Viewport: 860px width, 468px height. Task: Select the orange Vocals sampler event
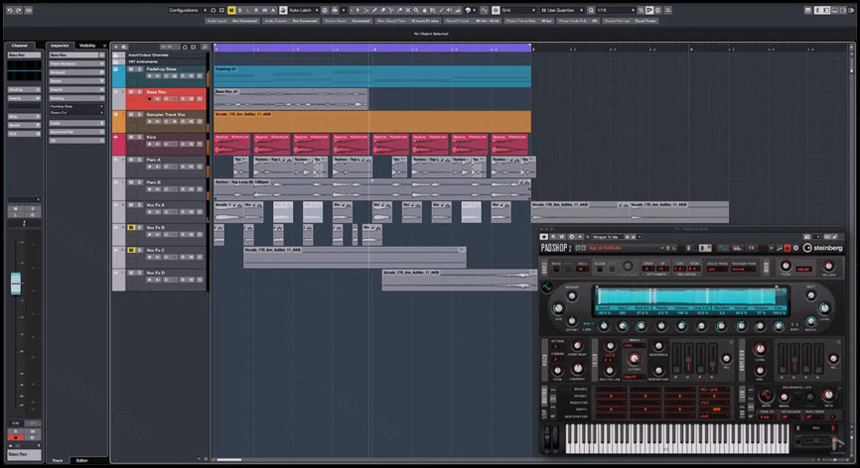[x=372, y=121]
